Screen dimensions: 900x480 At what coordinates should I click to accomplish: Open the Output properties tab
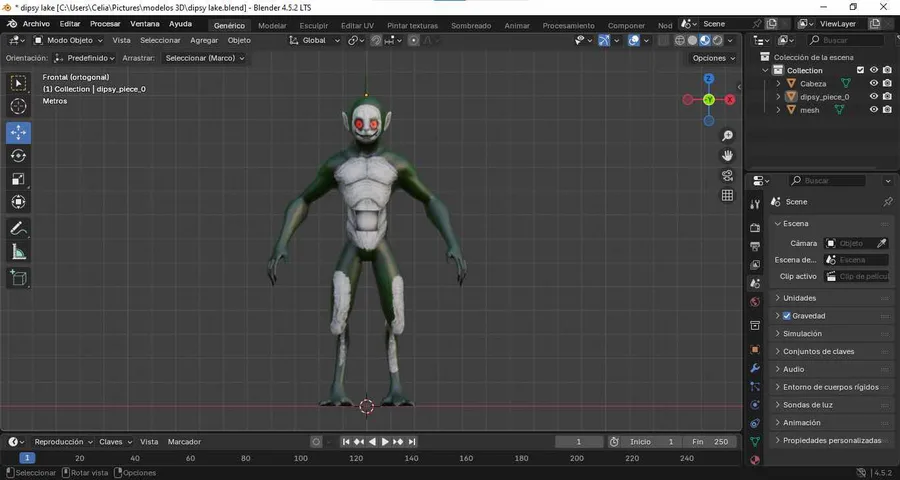(755, 246)
